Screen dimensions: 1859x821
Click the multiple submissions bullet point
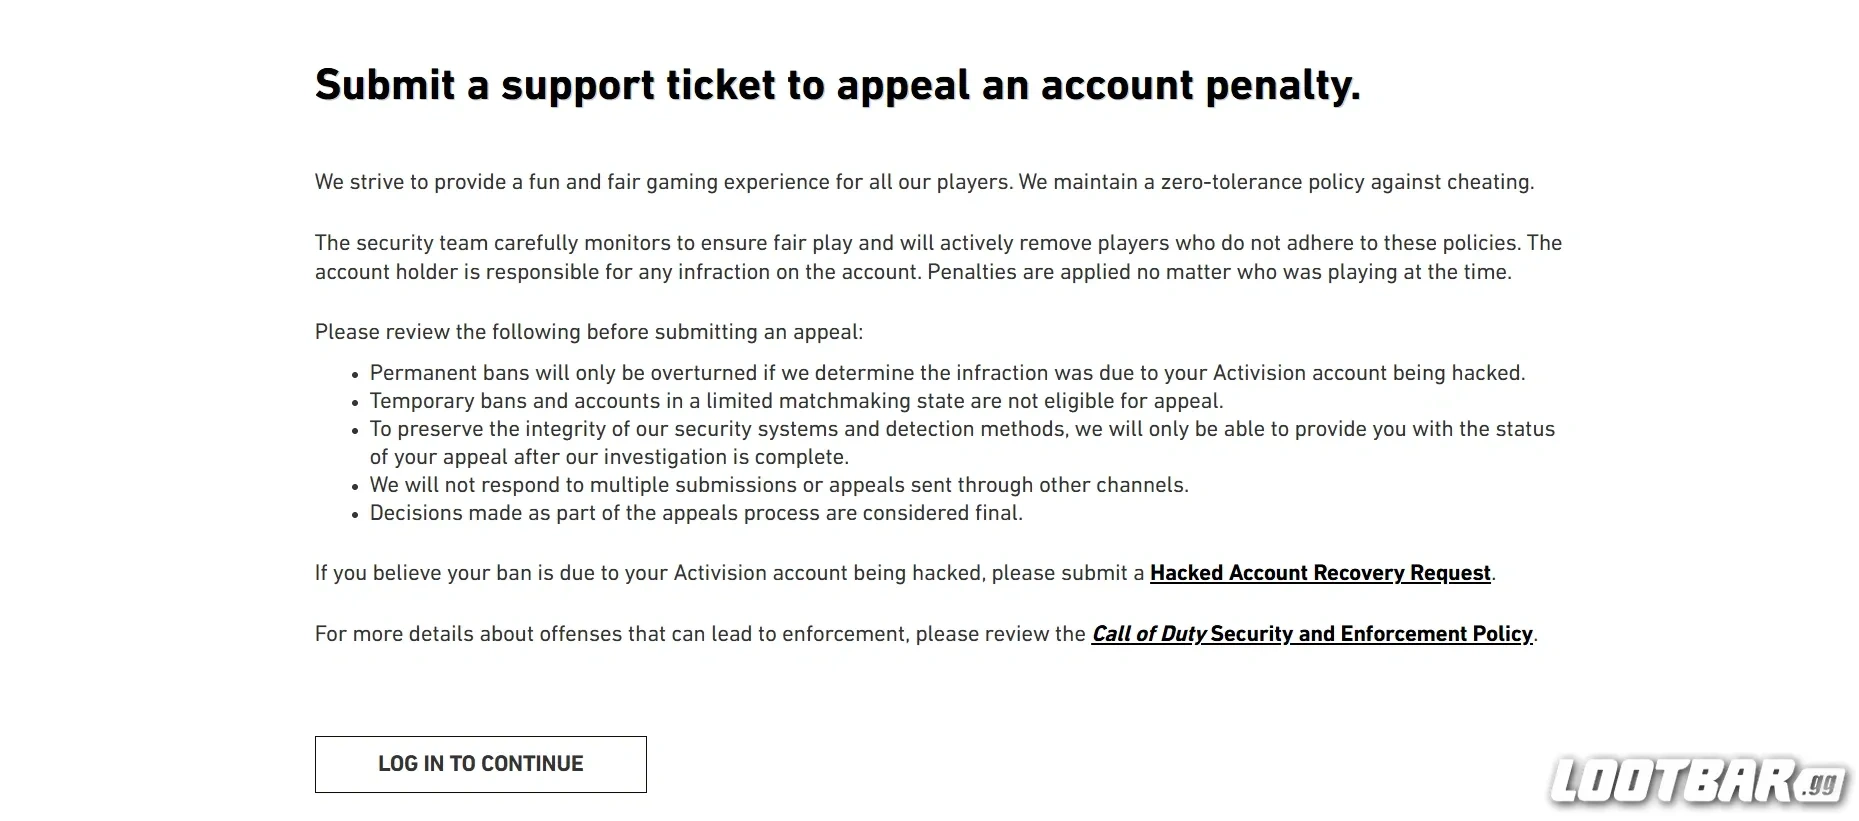pyautogui.click(x=779, y=485)
